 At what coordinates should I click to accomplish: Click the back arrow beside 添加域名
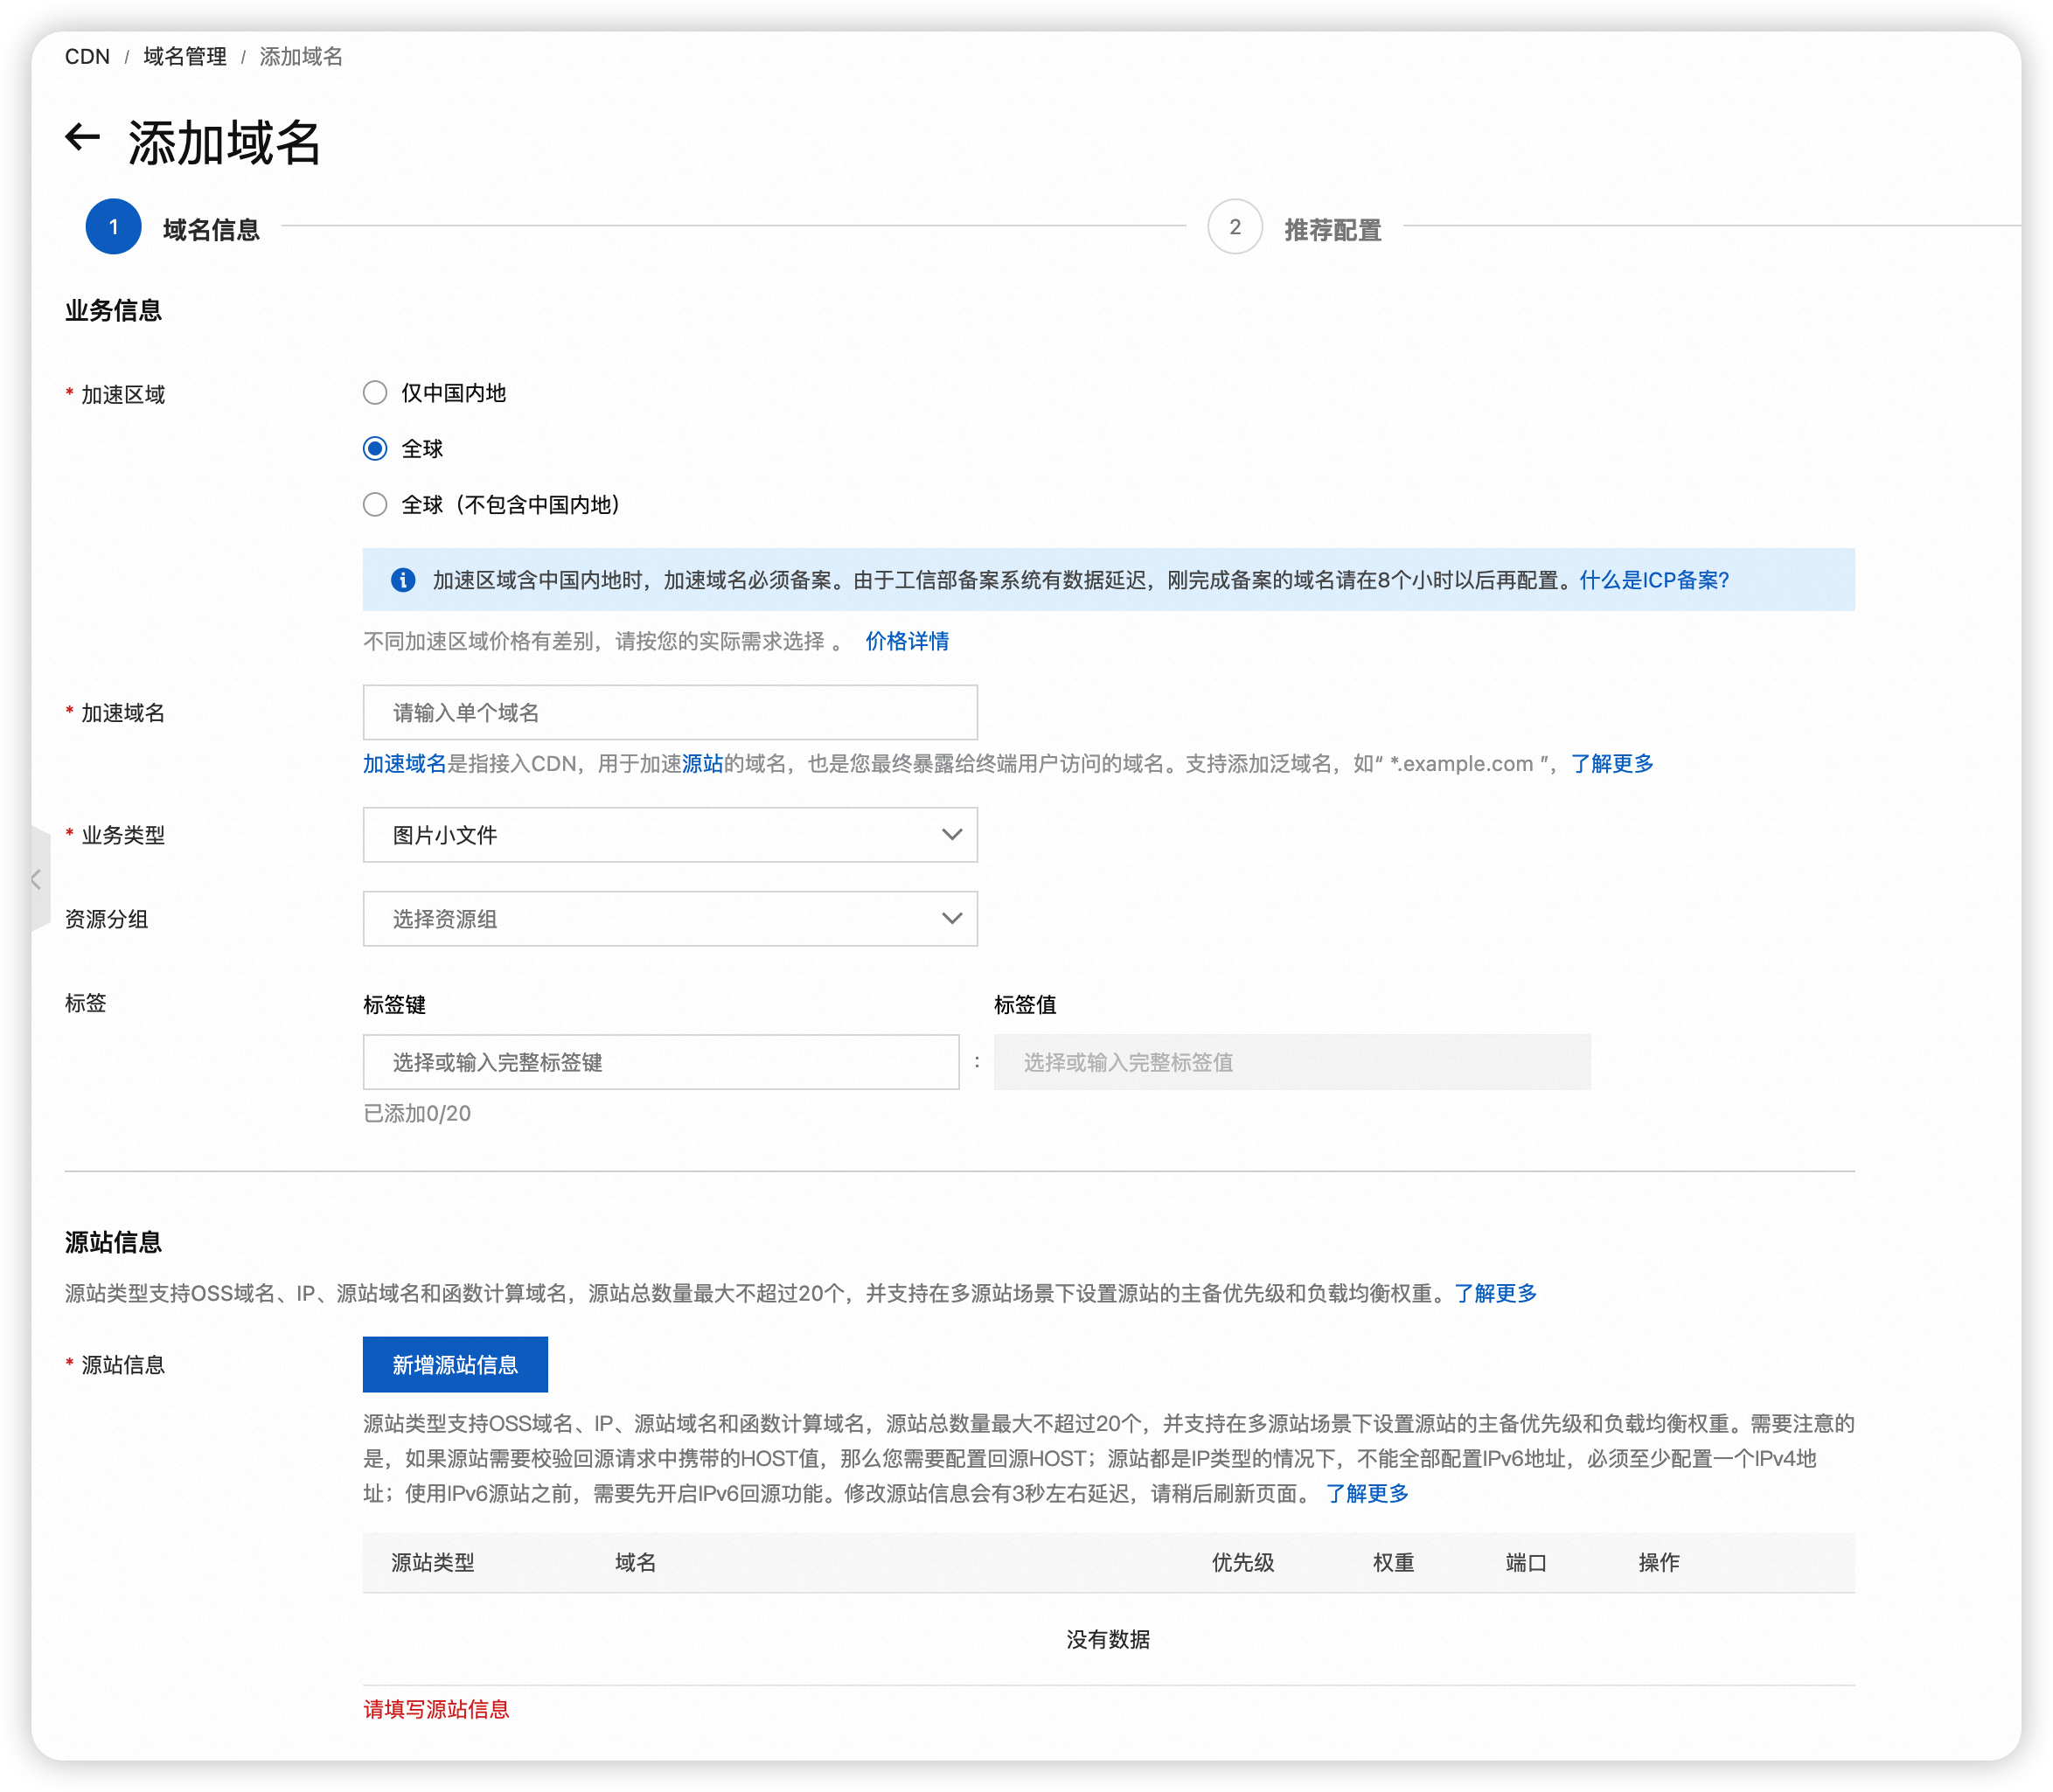(83, 138)
